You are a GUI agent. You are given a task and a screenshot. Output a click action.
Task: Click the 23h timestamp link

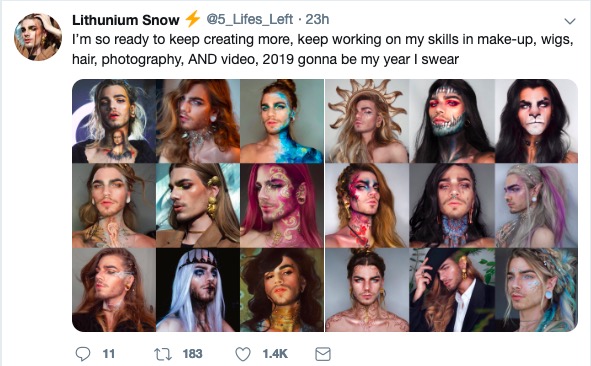[317, 19]
